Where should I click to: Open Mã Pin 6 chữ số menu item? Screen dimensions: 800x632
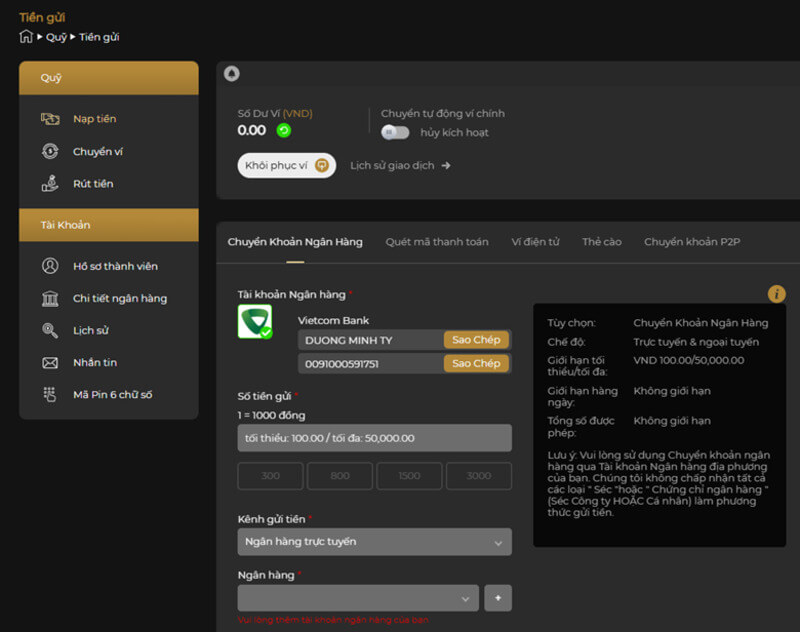(112, 395)
